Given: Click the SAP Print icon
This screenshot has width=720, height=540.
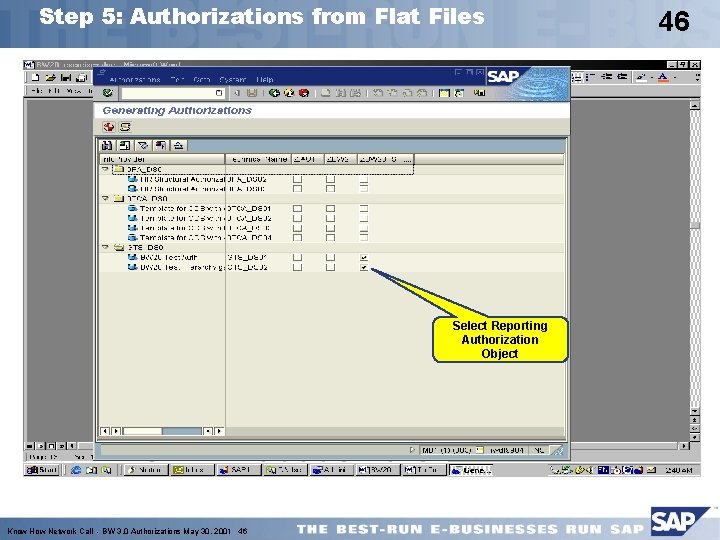Looking at the screenshot, I should [326, 93].
